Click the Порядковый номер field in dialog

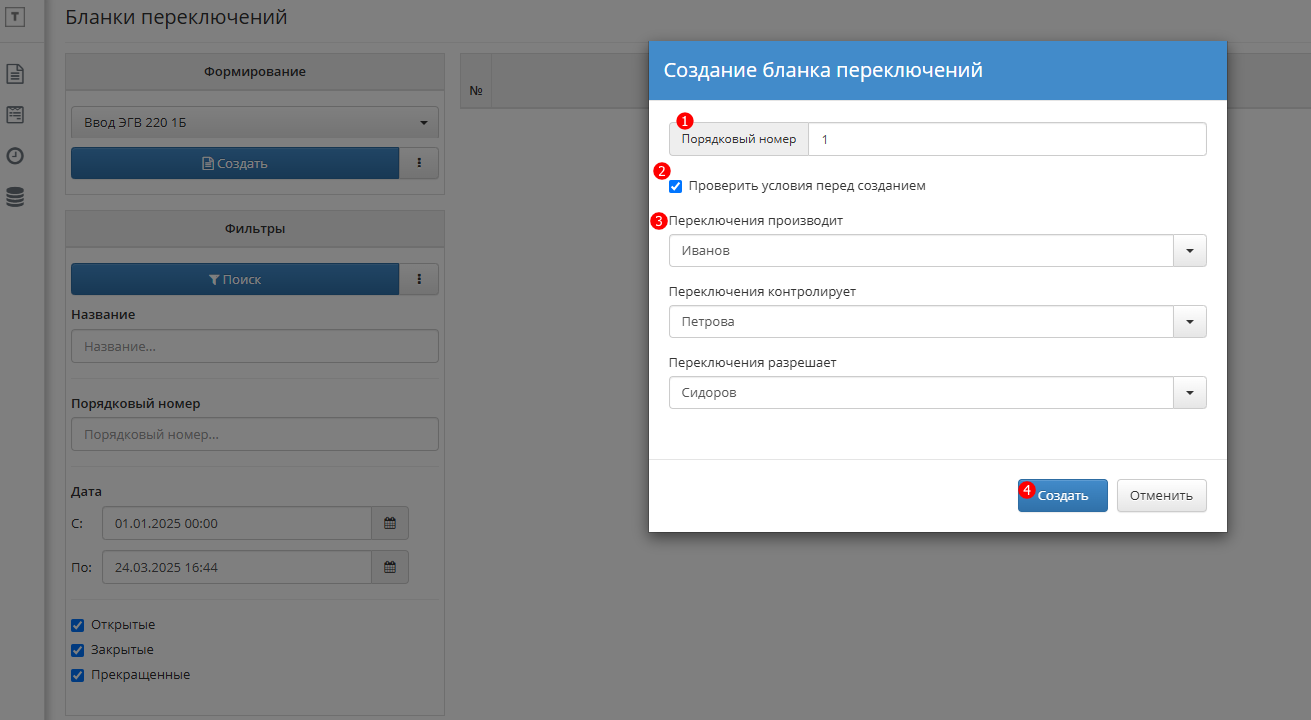[1007, 139]
